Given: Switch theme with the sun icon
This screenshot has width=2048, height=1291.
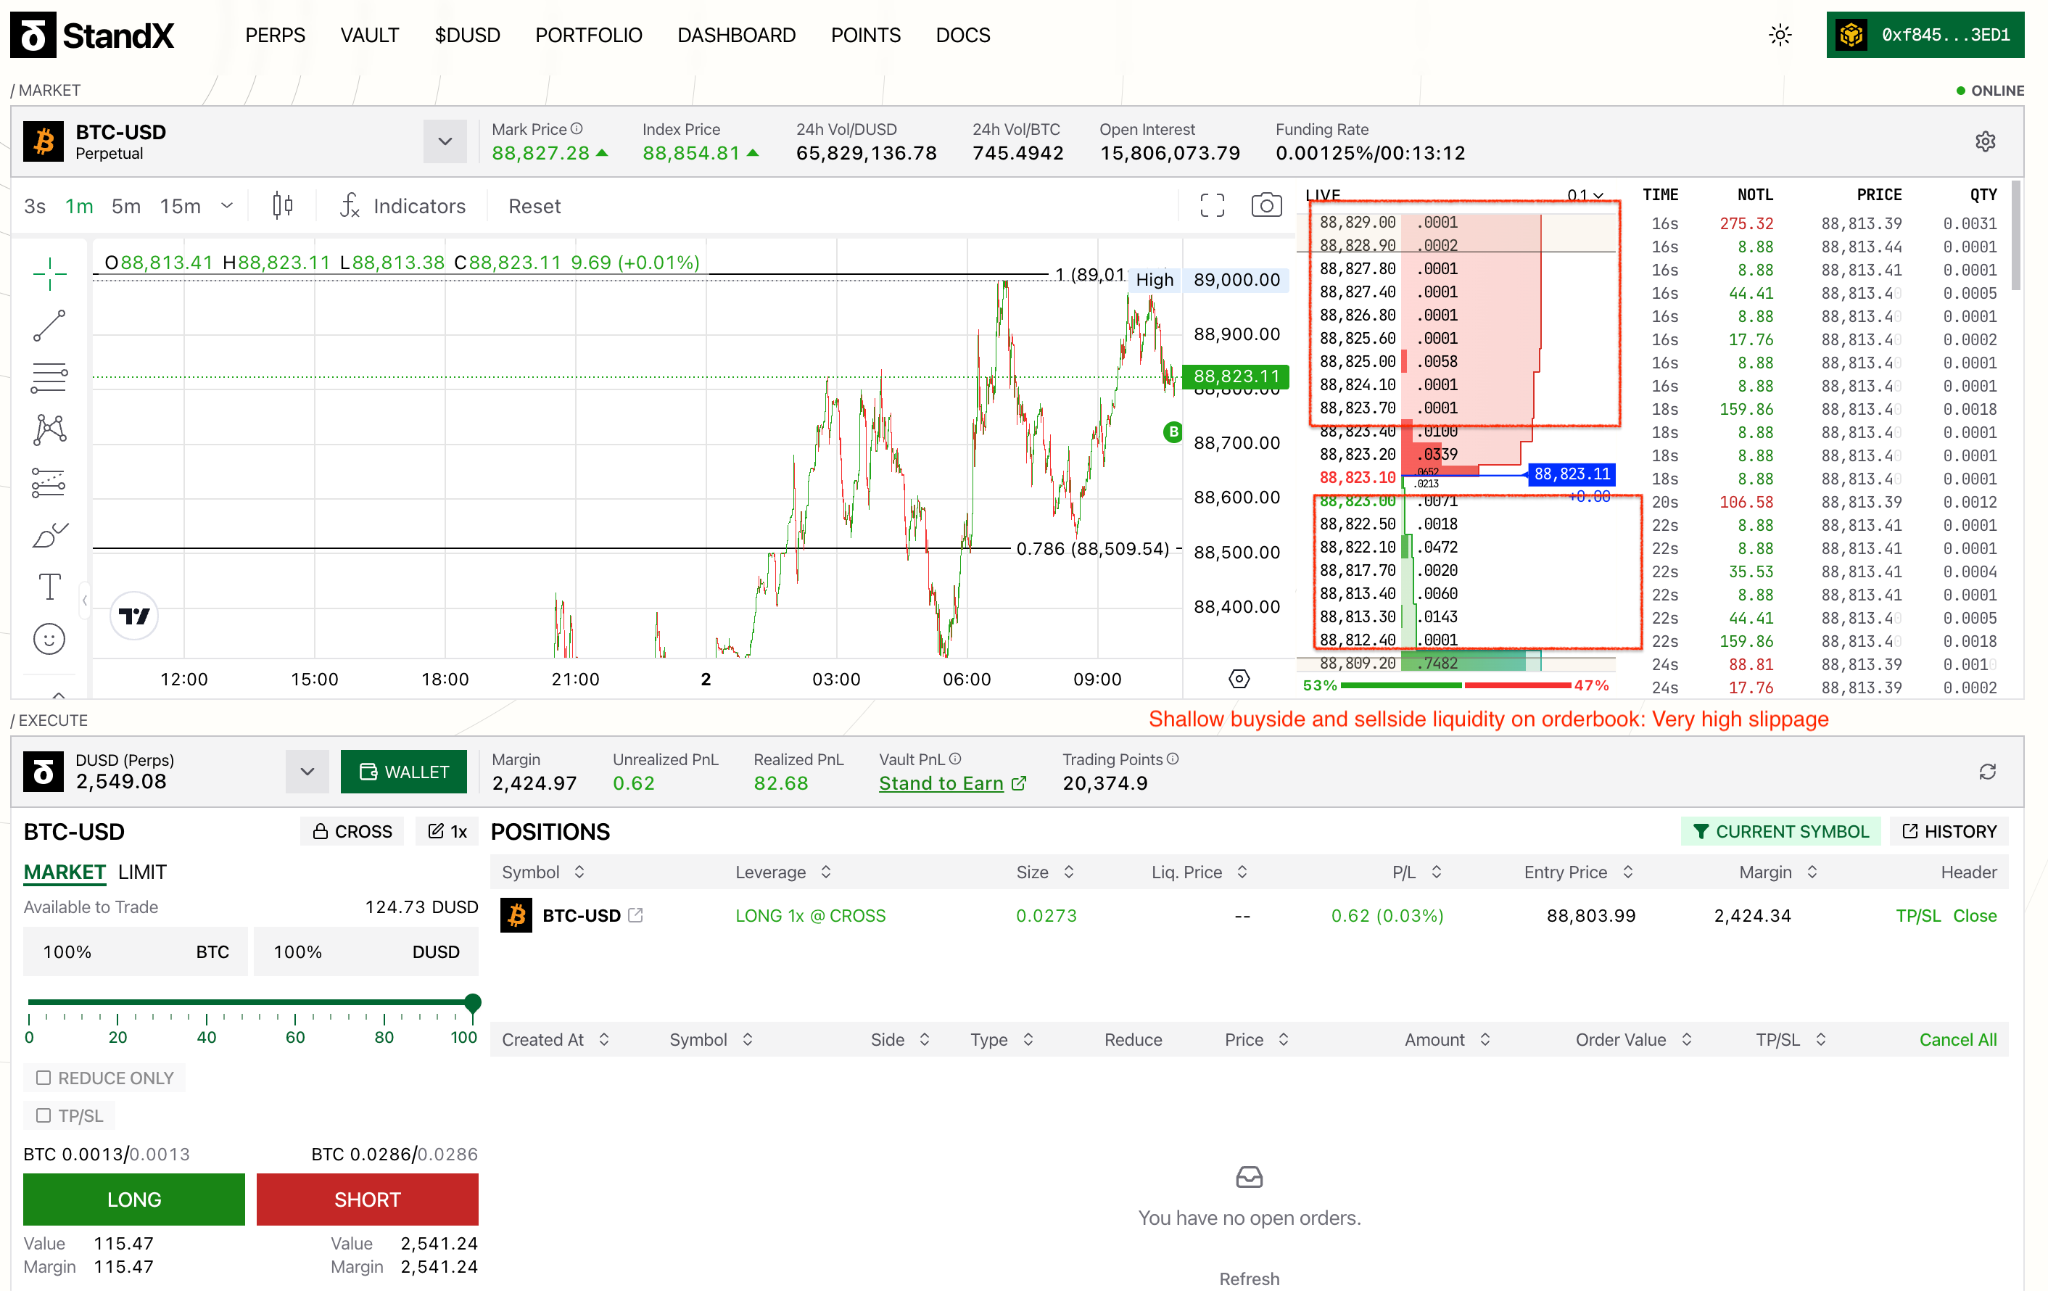Looking at the screenshot, I should point(1780,35).
